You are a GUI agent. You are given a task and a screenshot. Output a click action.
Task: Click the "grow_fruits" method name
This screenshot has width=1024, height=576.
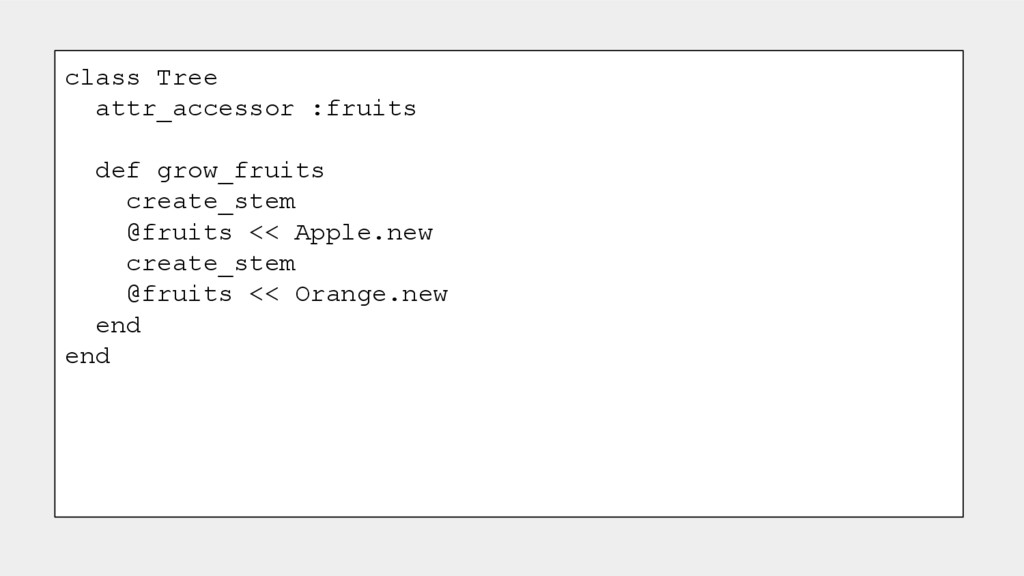pyautogui.click(x=240, y=171)
